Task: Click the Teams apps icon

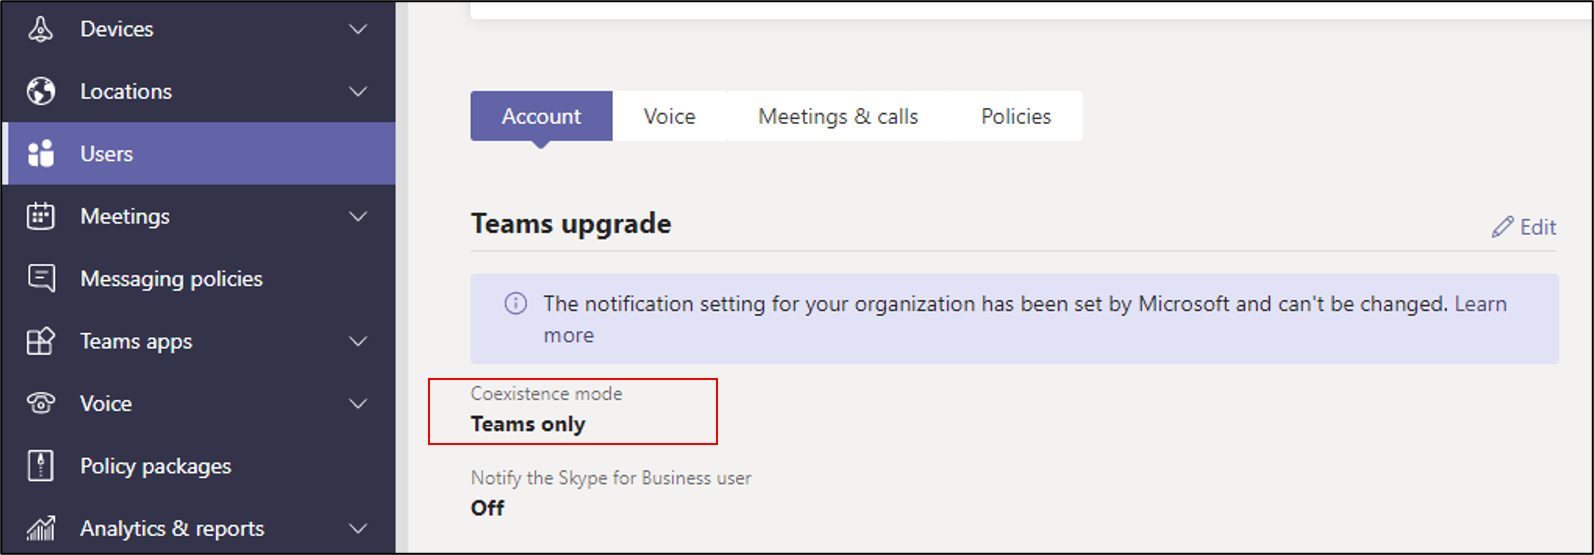Action: pos(40,341)
